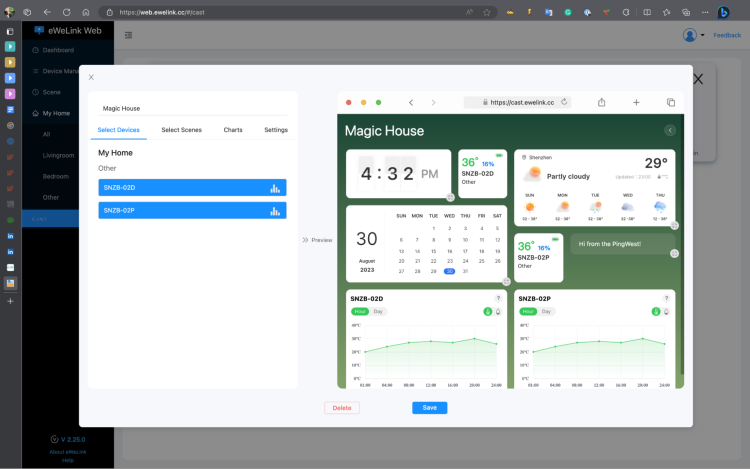Image resolution: width=750 pixels, height=469 pixels.
Task: Click the SNZB-02P sensor card
Action: pyautogui.click(x=539, y=258)
